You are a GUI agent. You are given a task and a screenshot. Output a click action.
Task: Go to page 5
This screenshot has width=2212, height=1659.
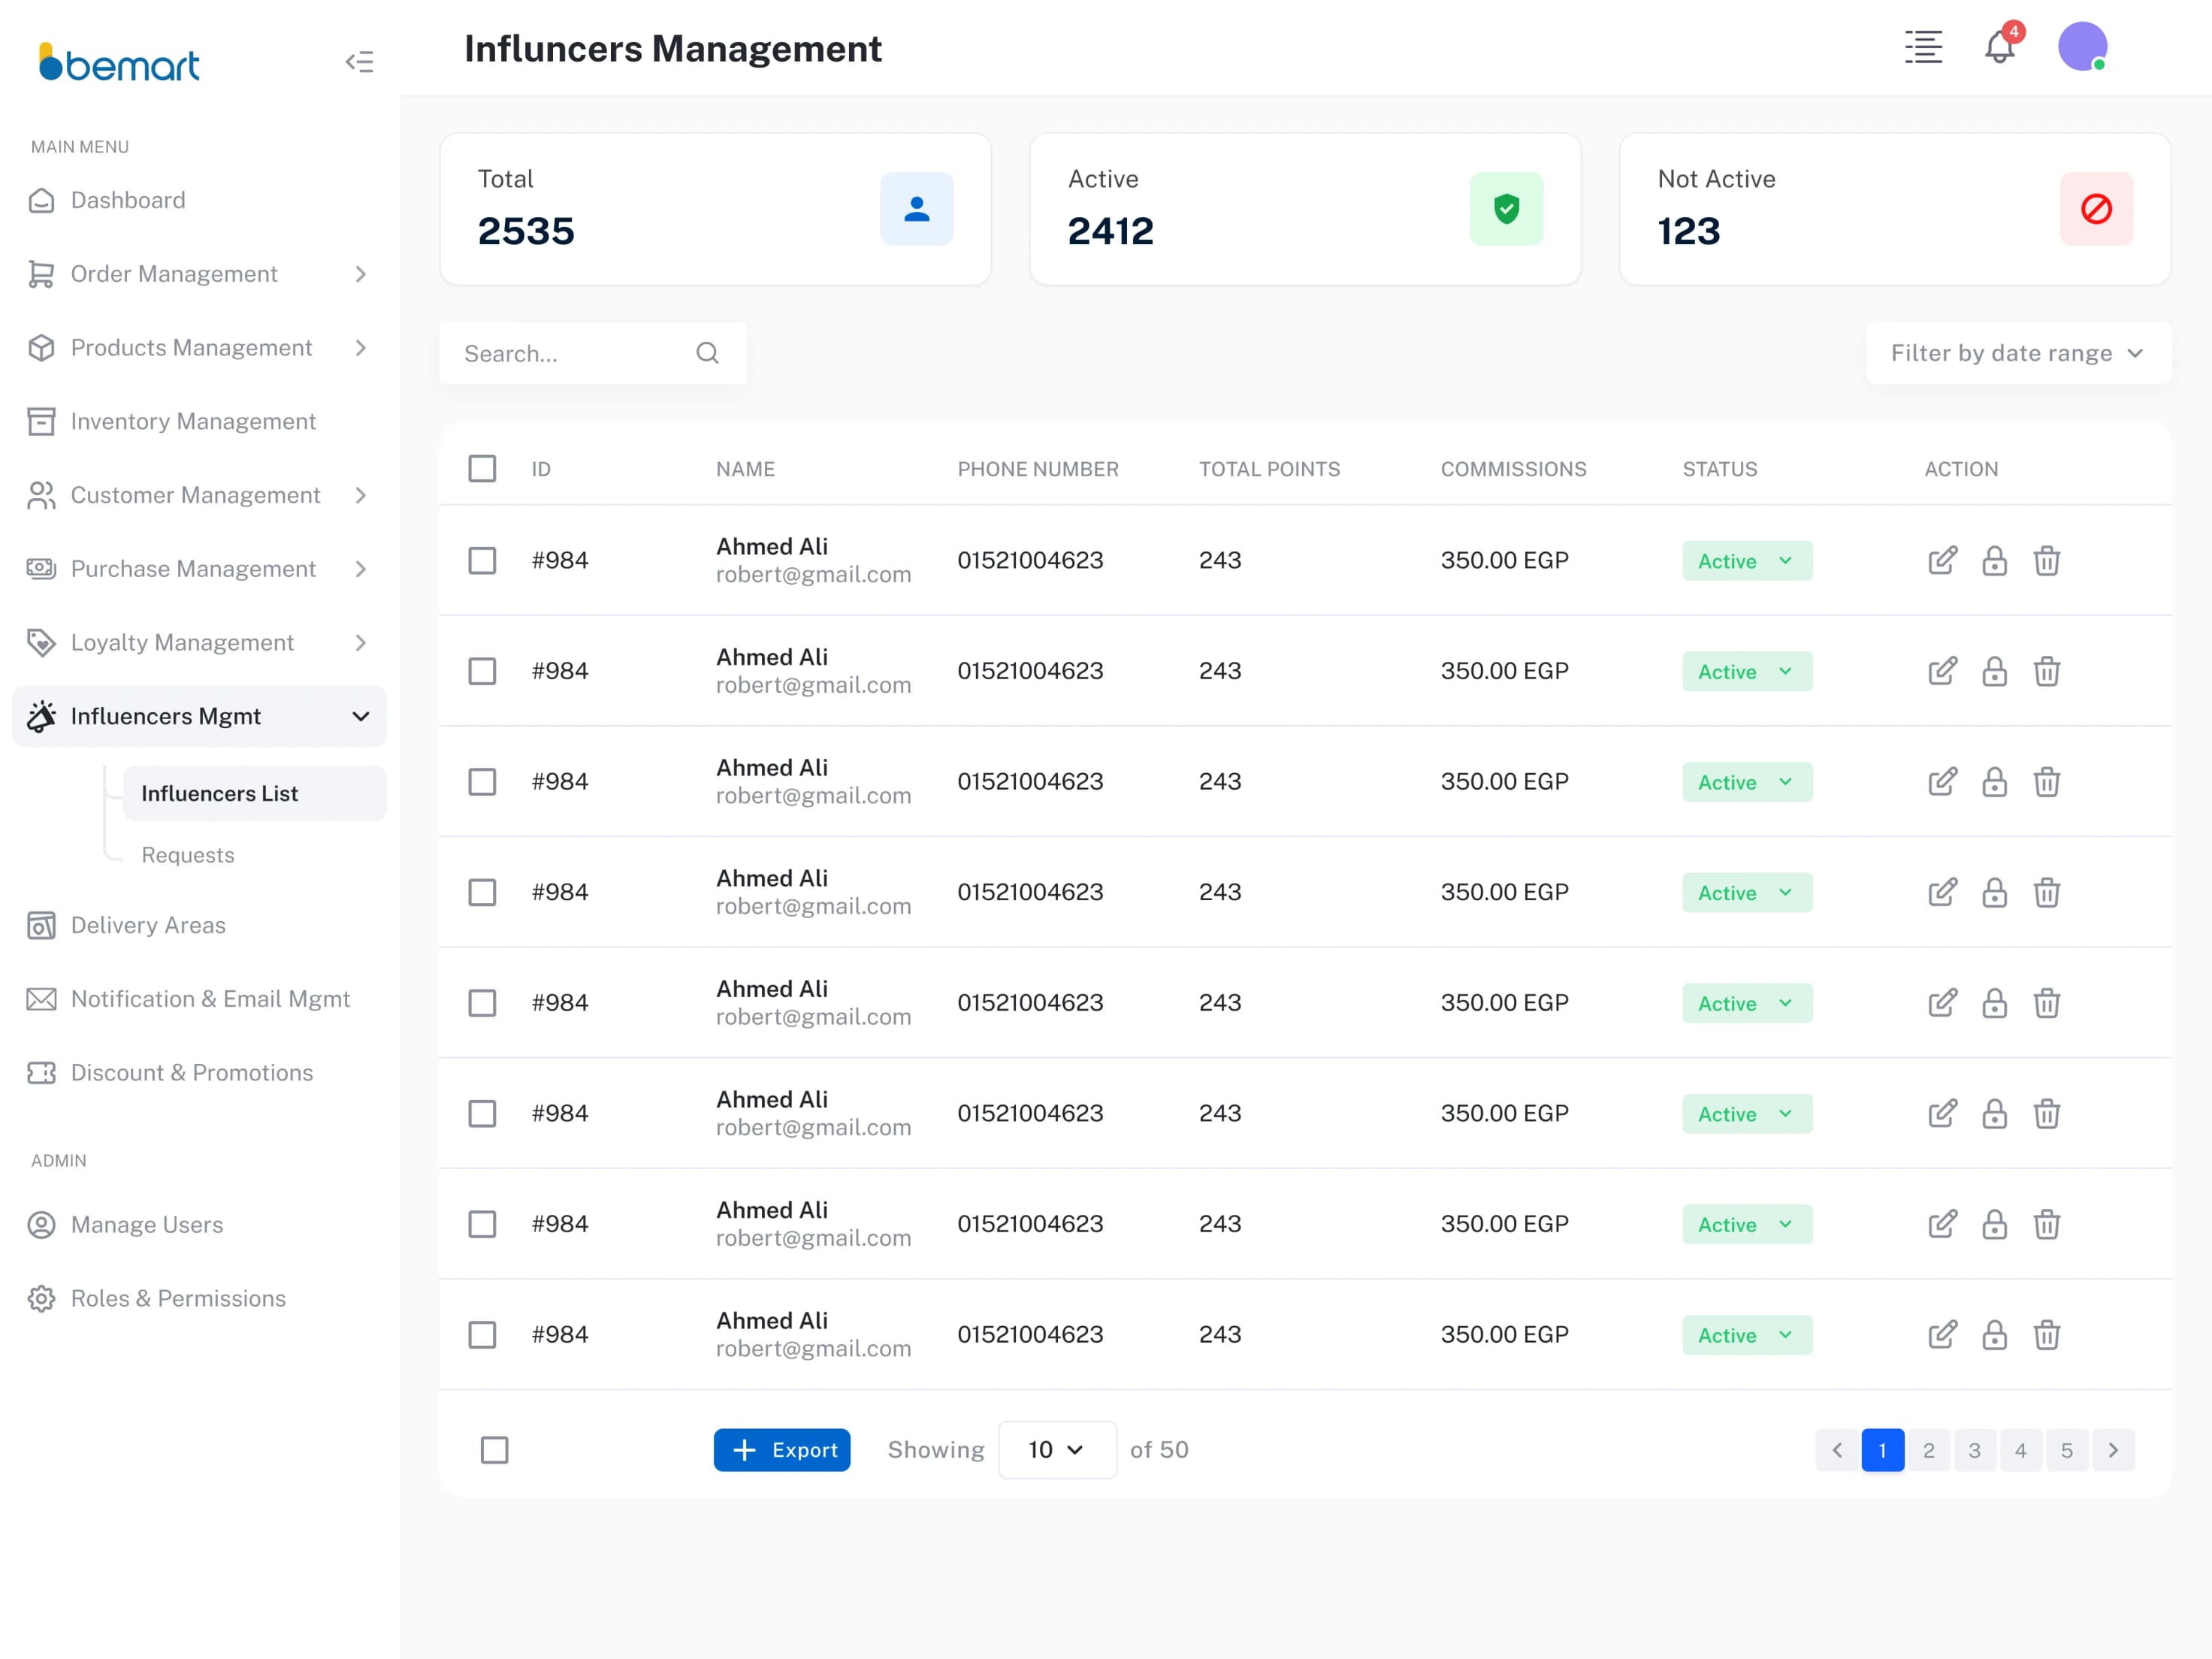pos(2066,1450)
